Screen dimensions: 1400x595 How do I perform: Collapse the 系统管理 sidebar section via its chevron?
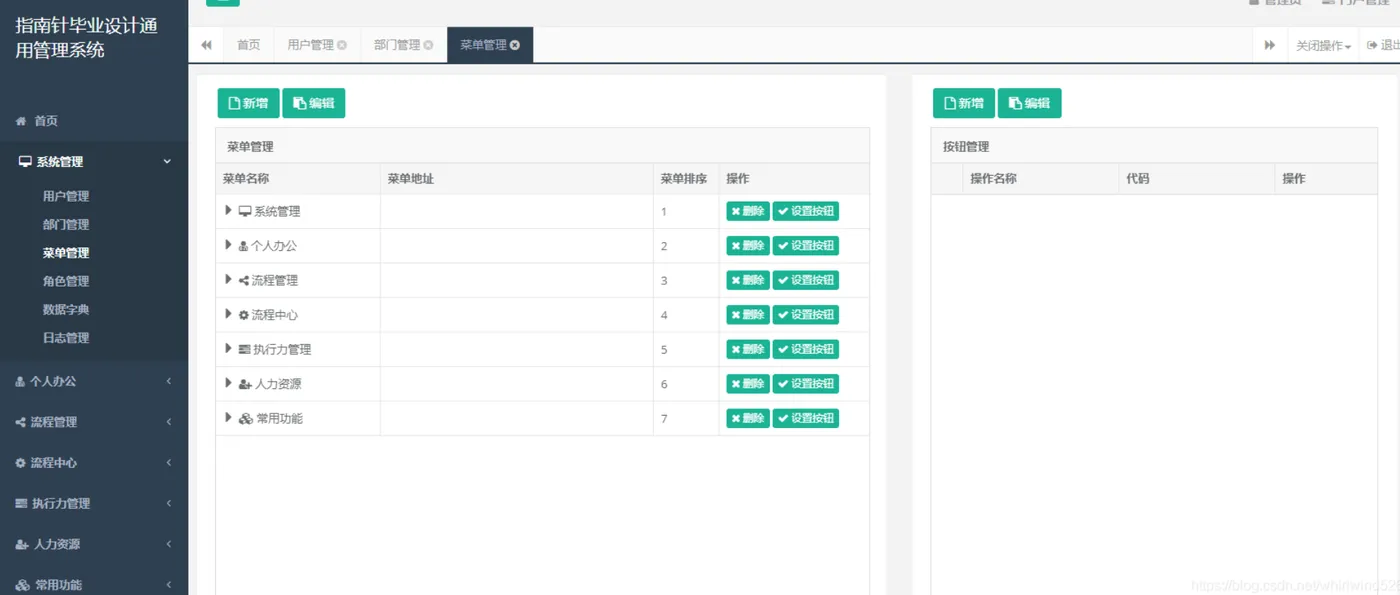[x=167, y=162]
